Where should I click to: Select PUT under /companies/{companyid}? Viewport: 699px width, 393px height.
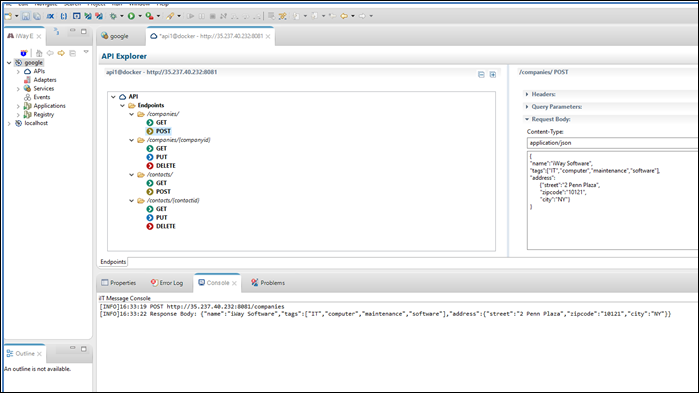tap(161, 157)
